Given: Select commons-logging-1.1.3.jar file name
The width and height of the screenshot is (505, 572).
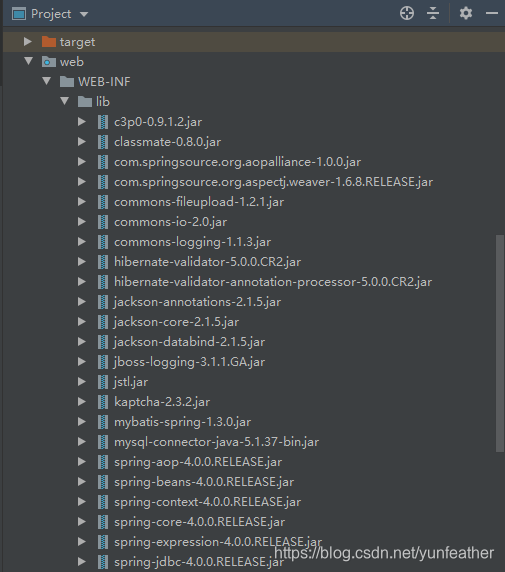Looking at the screenshot, I should (192, 242).
